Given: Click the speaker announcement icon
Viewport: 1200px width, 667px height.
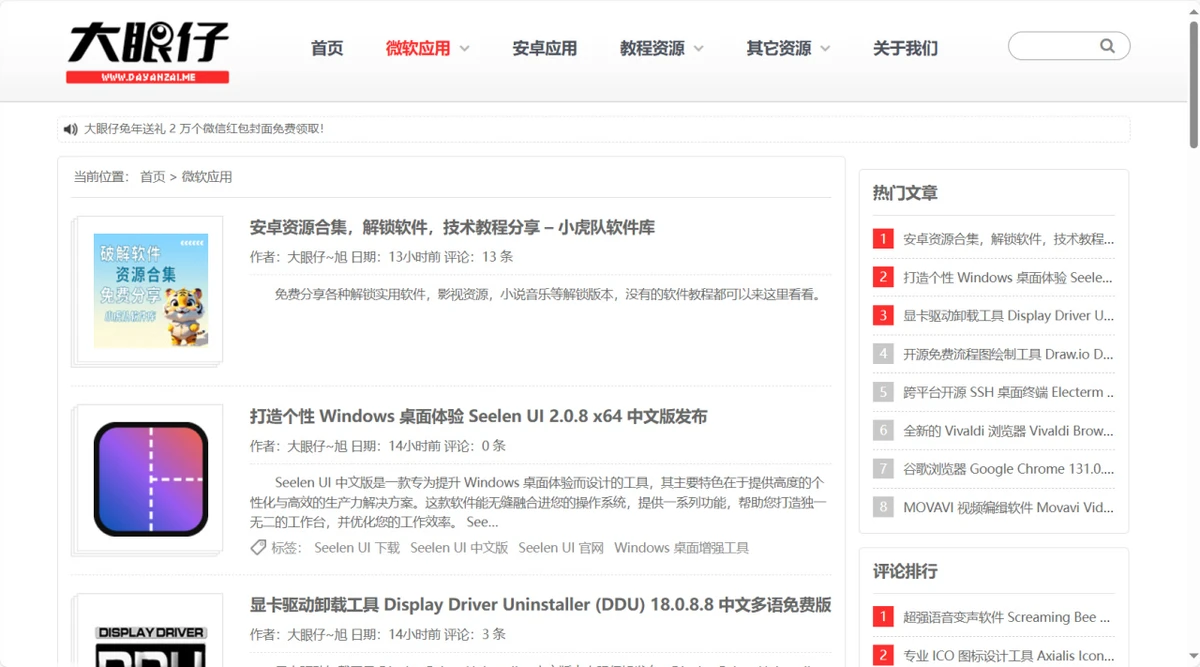Looking at the screenshot, I should [70, 129].
